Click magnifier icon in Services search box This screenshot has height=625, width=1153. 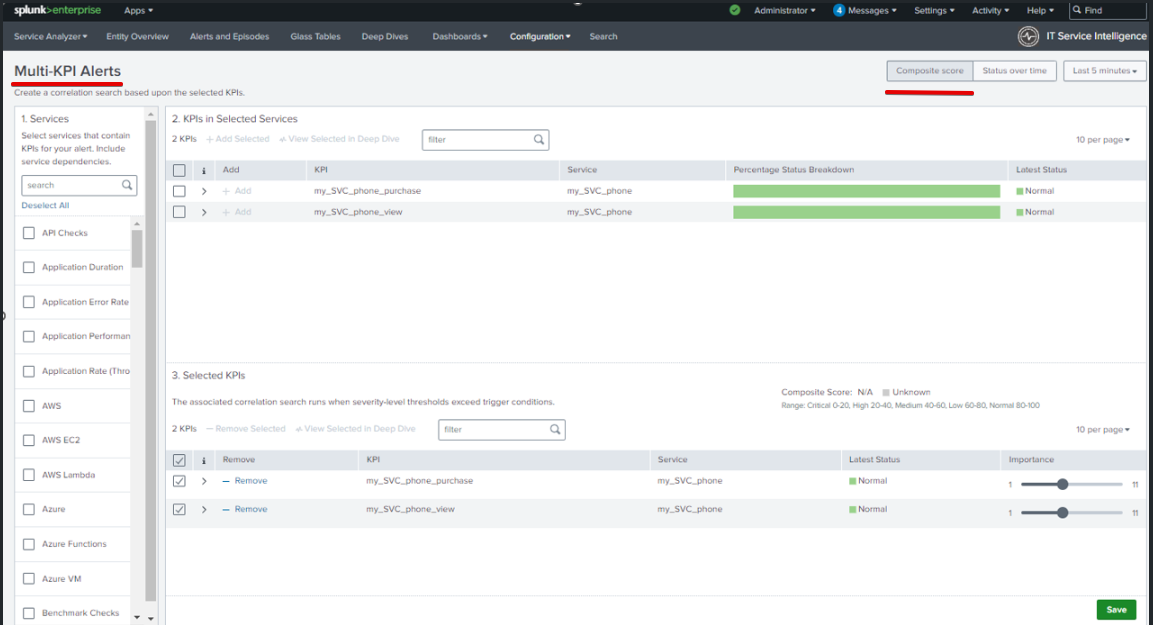127,185
